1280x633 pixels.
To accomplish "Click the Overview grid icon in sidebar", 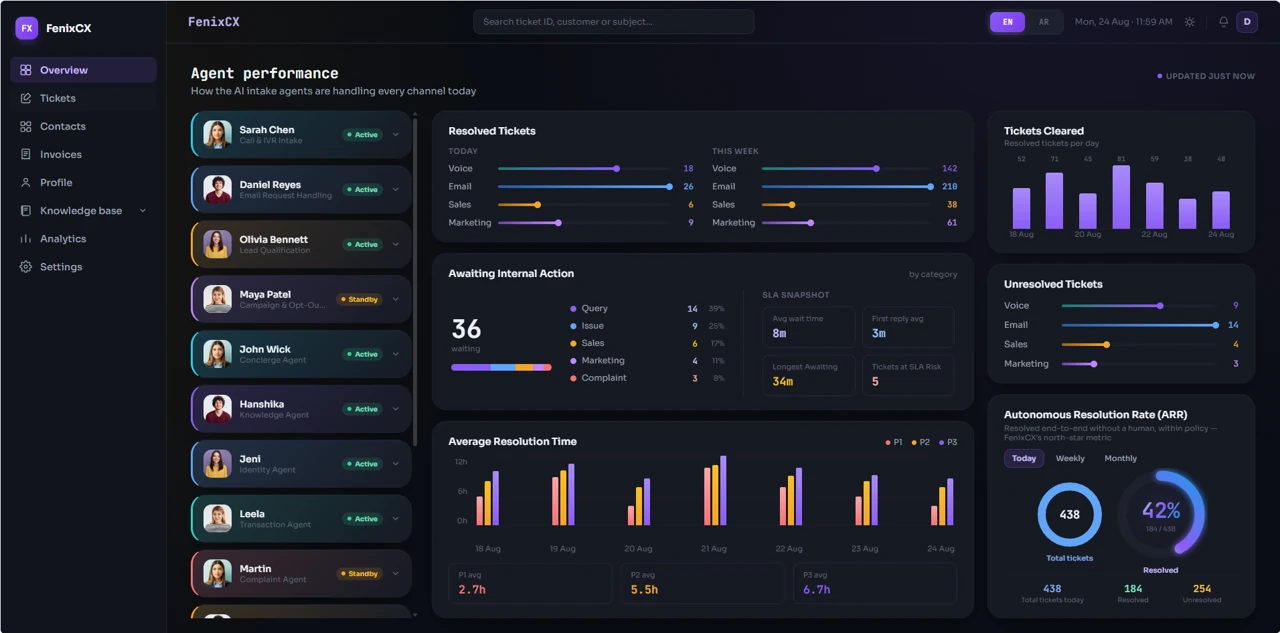I will (x=26, y=70).
